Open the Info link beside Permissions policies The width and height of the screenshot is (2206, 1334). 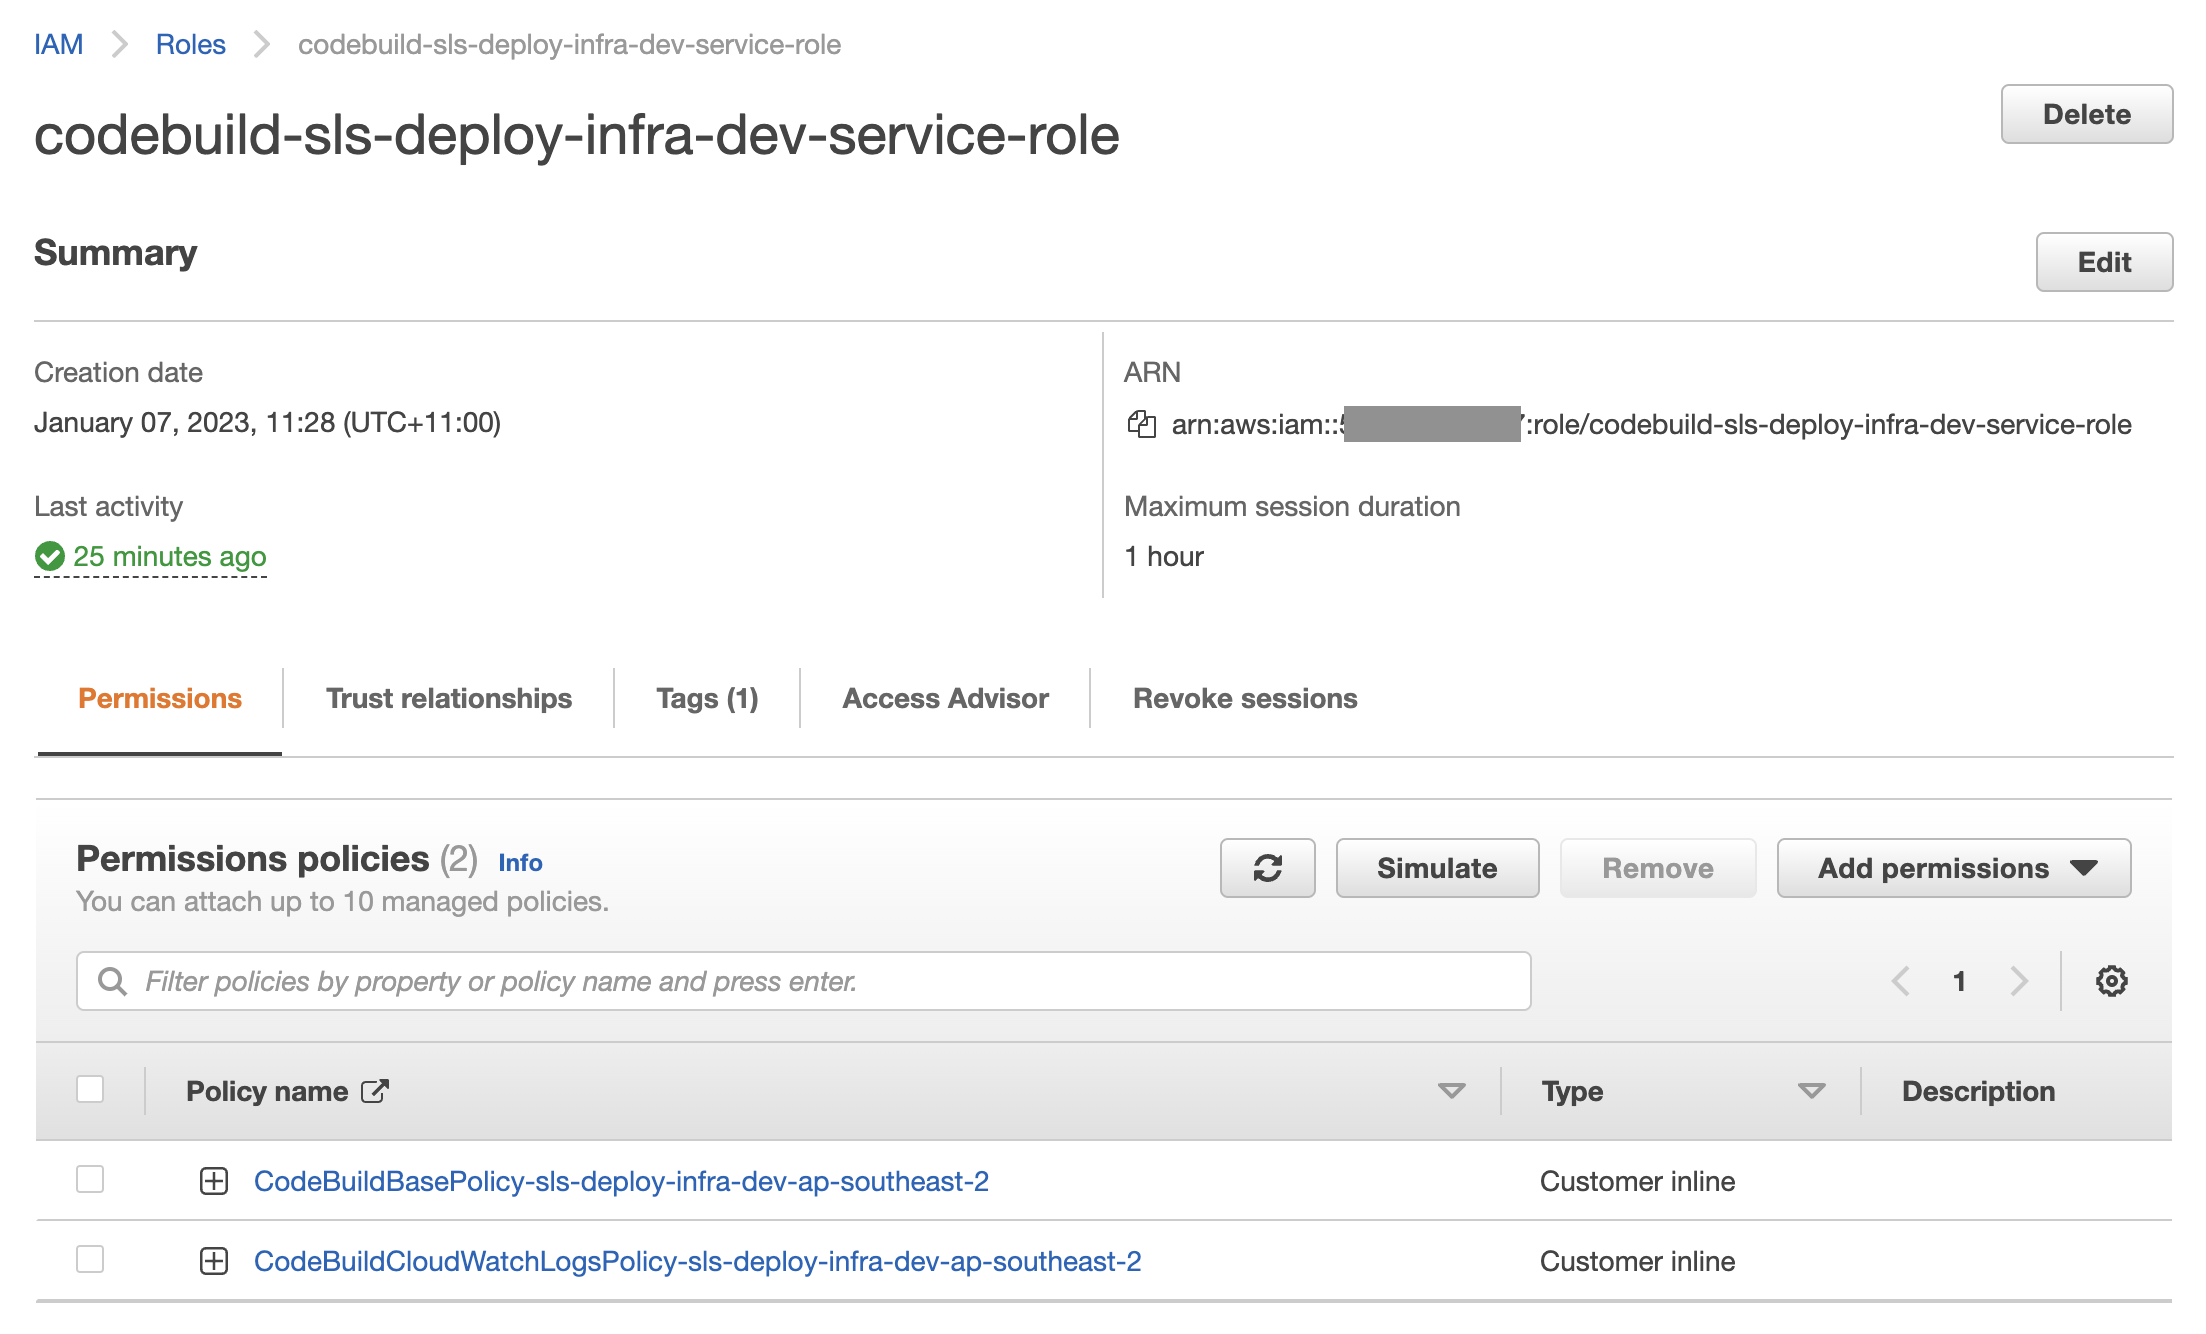[x=520, y=862]
